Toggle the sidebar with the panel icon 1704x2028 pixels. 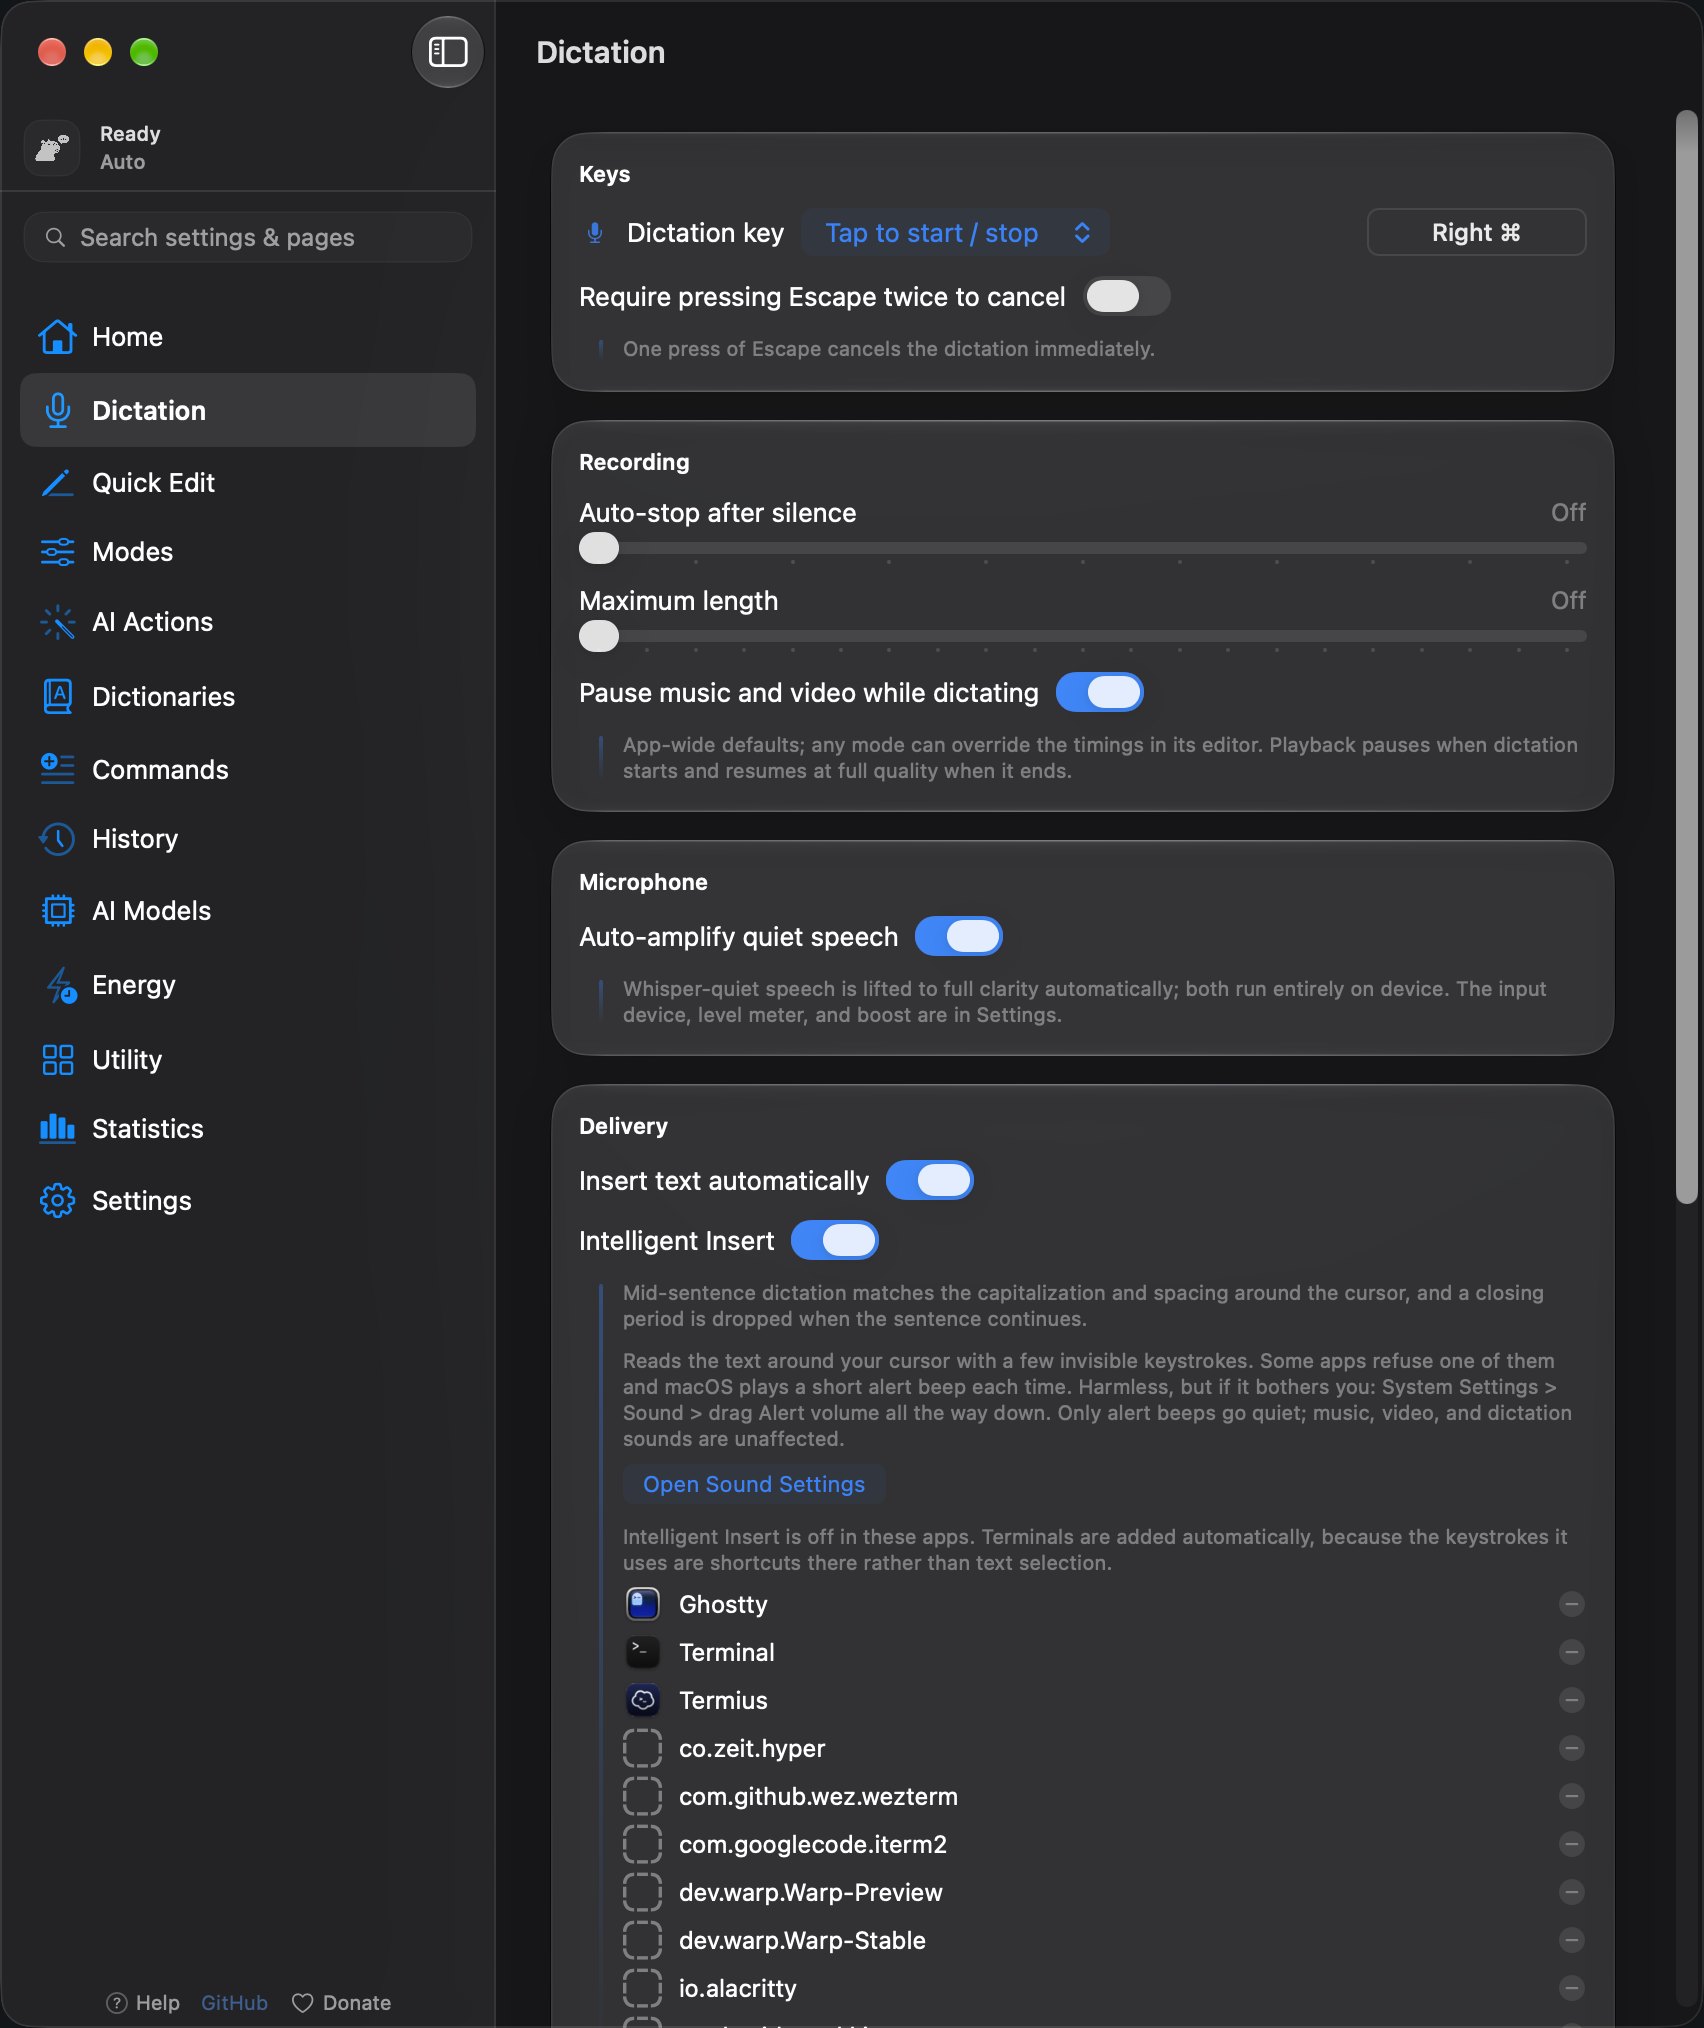coord(448,52)
